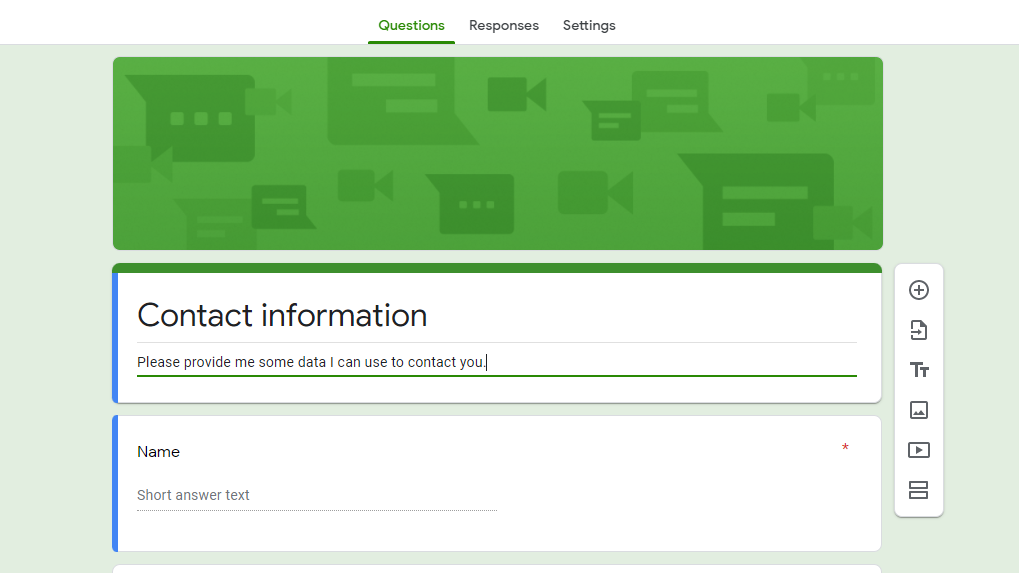Click the dark green bar atop the title card
Image resolution: width=1019 pixels, height=573 pixels.
(x=497, y=268)
